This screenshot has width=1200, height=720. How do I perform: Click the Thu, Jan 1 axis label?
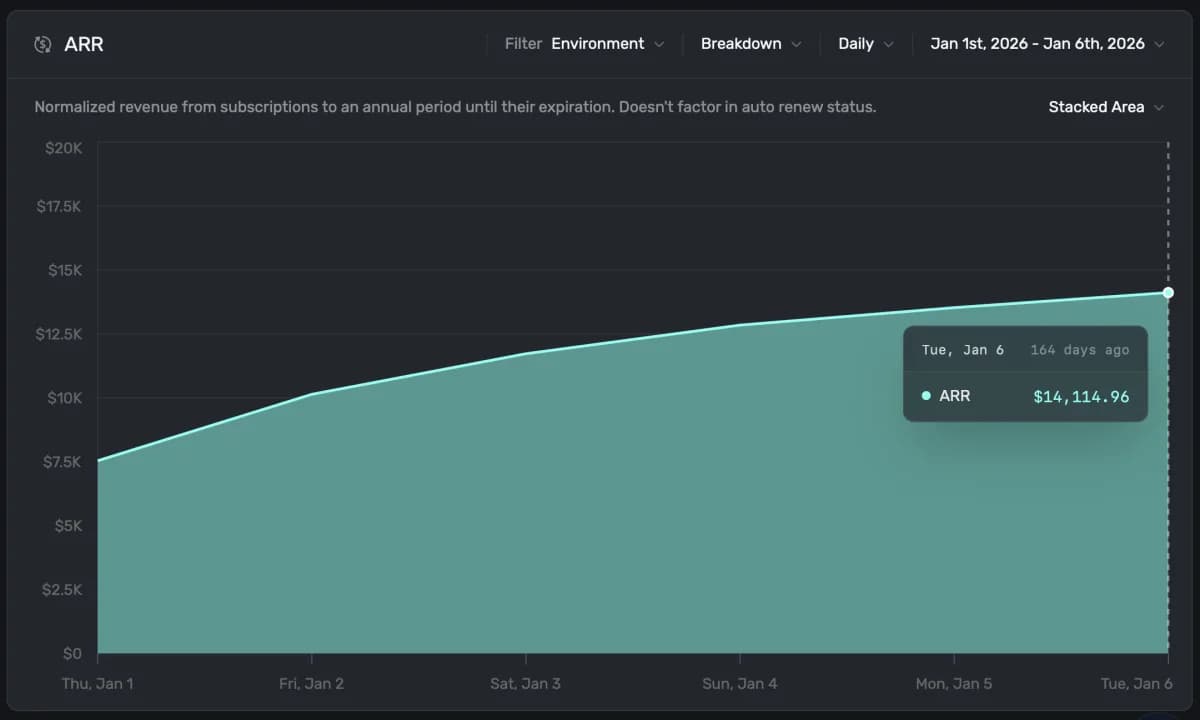tap(98, 684)
